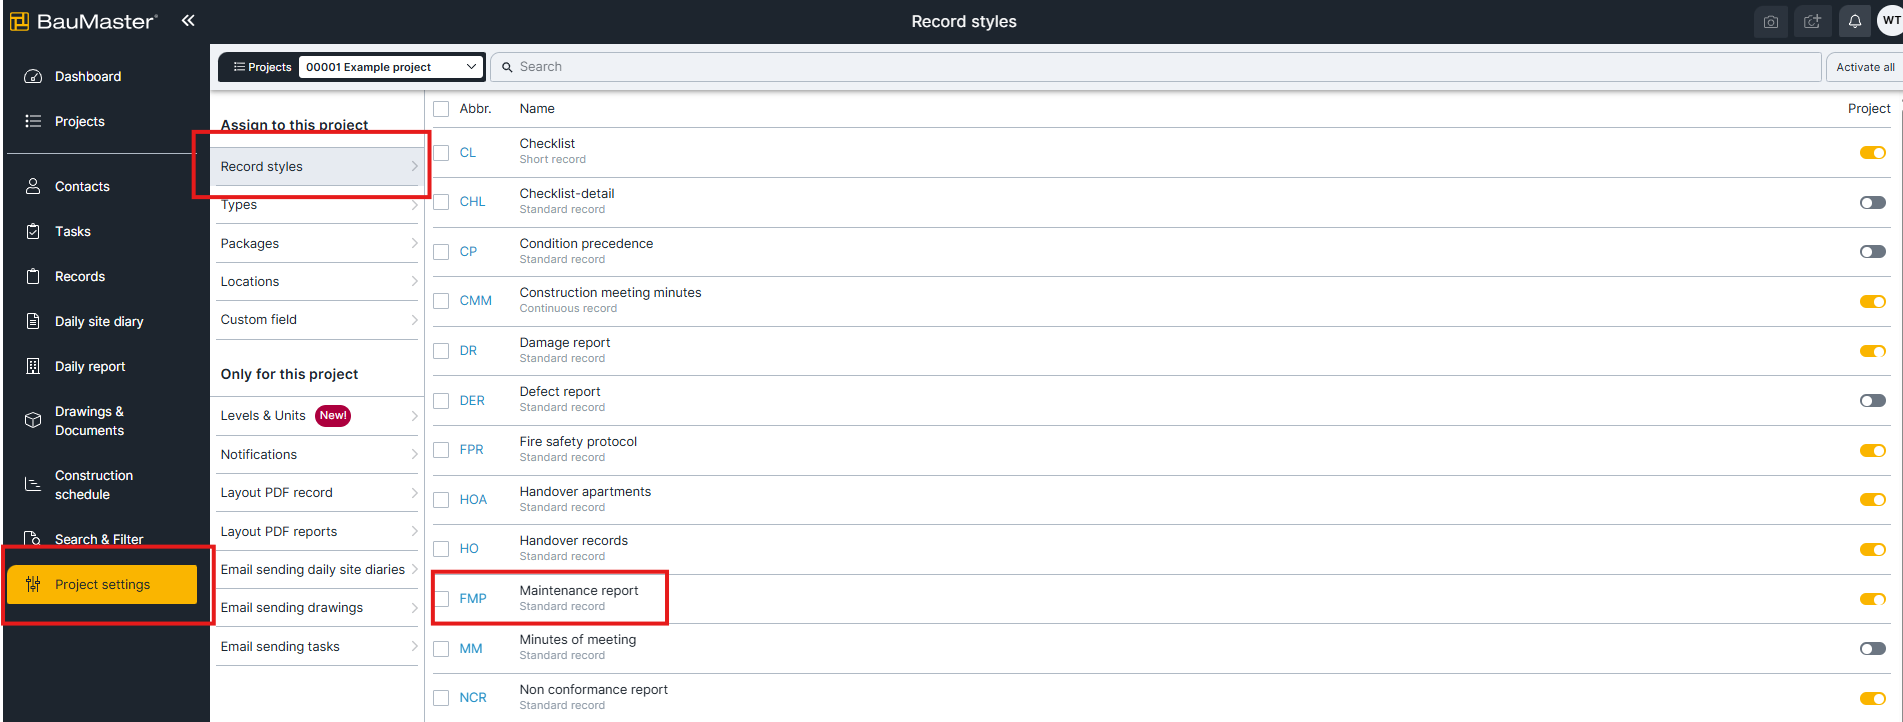Tick the checkbox for FMP Maintenance report
The height and width of the screenshot is (722, 1903).
[441, 599]
